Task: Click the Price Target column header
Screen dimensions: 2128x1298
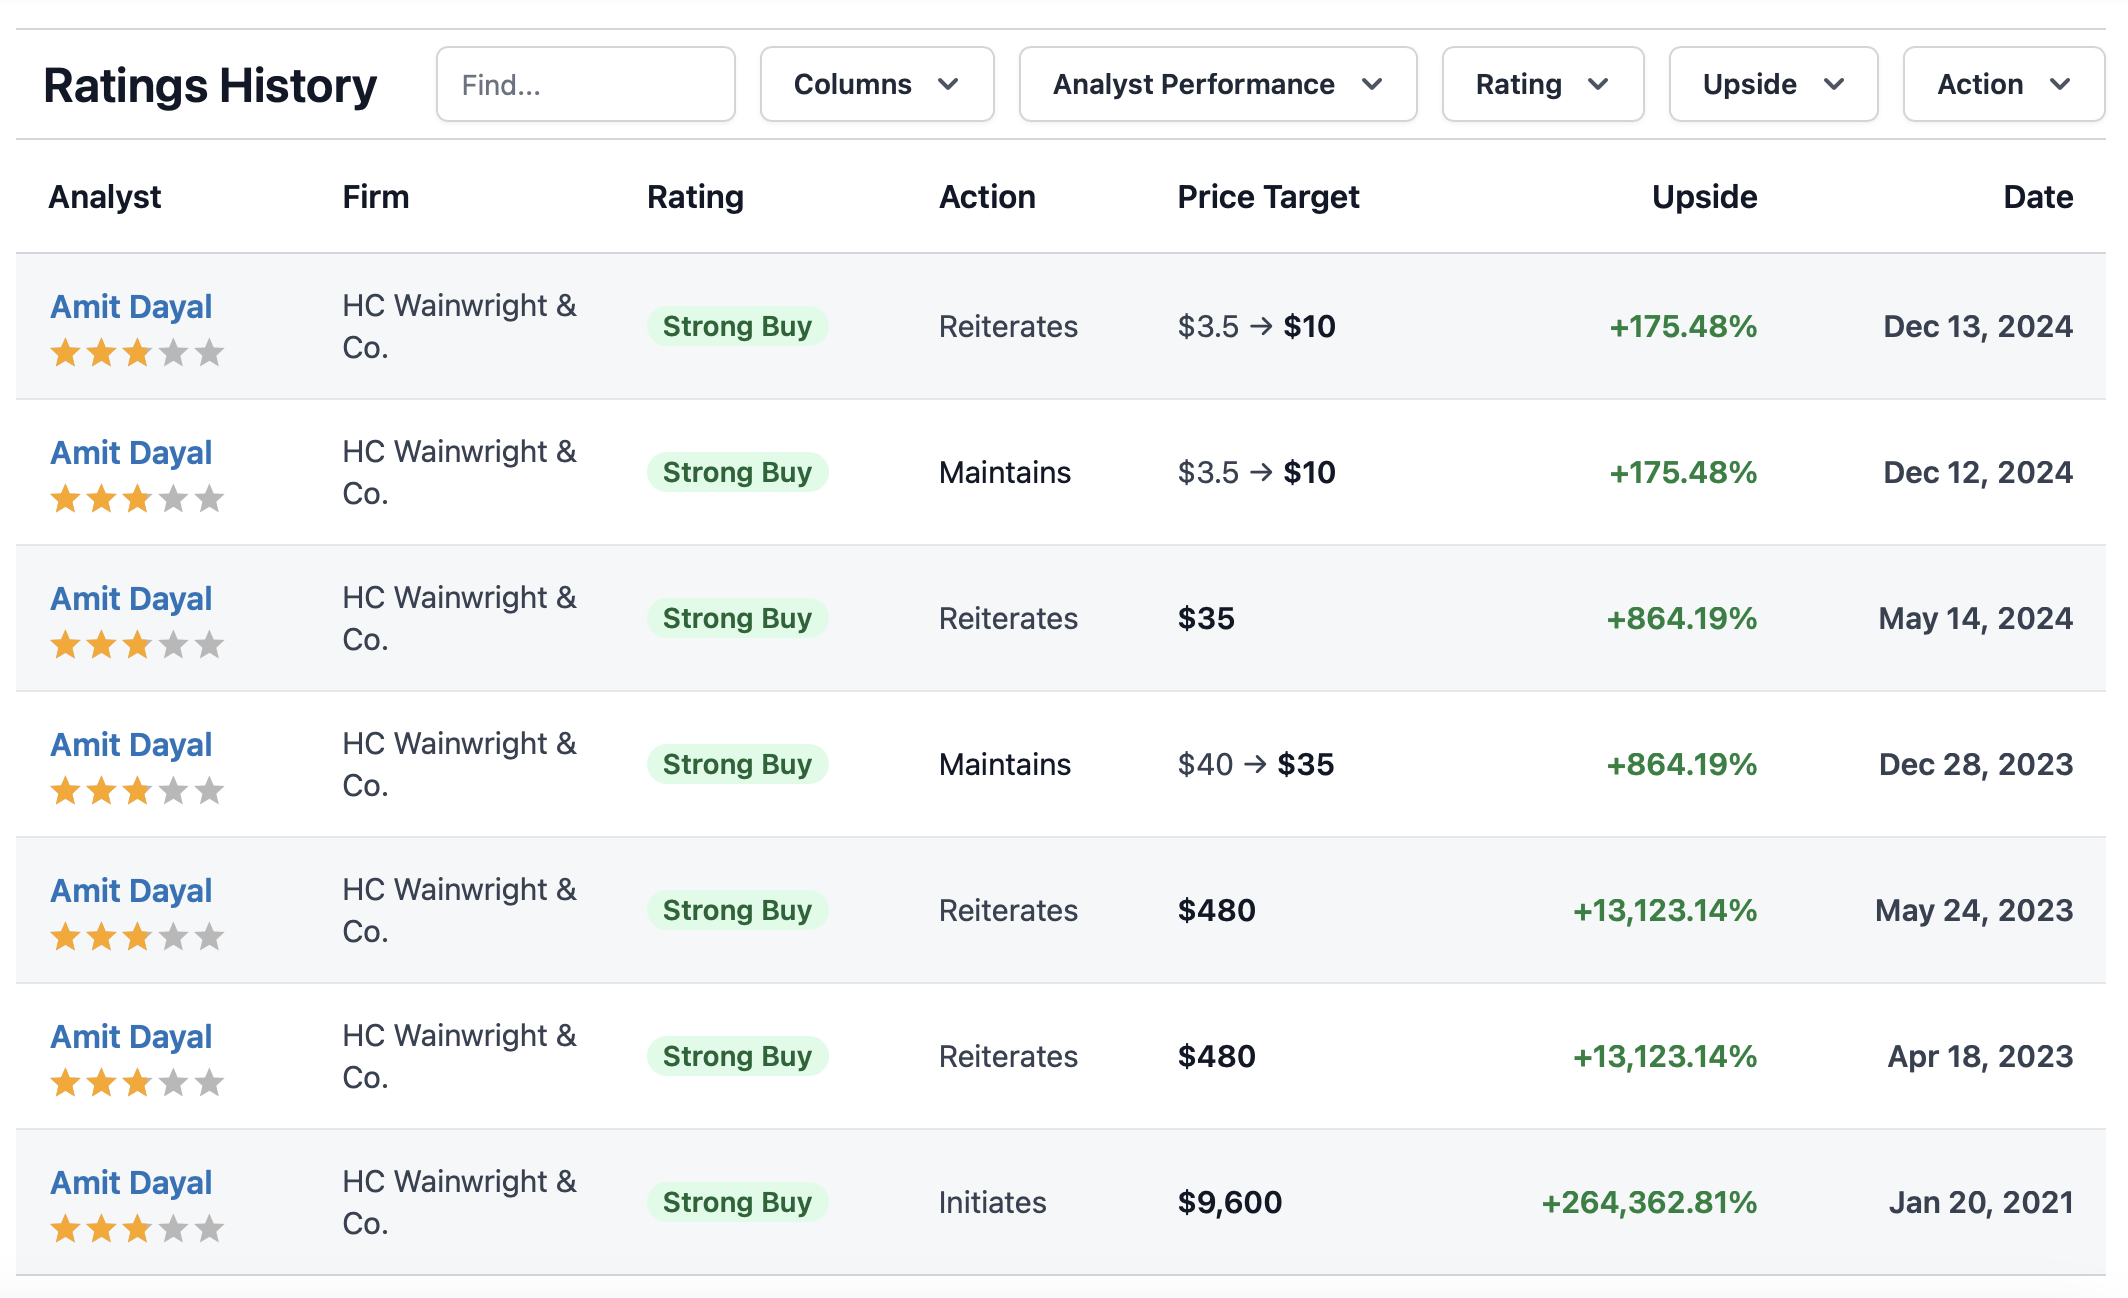Action: click(1268, 197)
